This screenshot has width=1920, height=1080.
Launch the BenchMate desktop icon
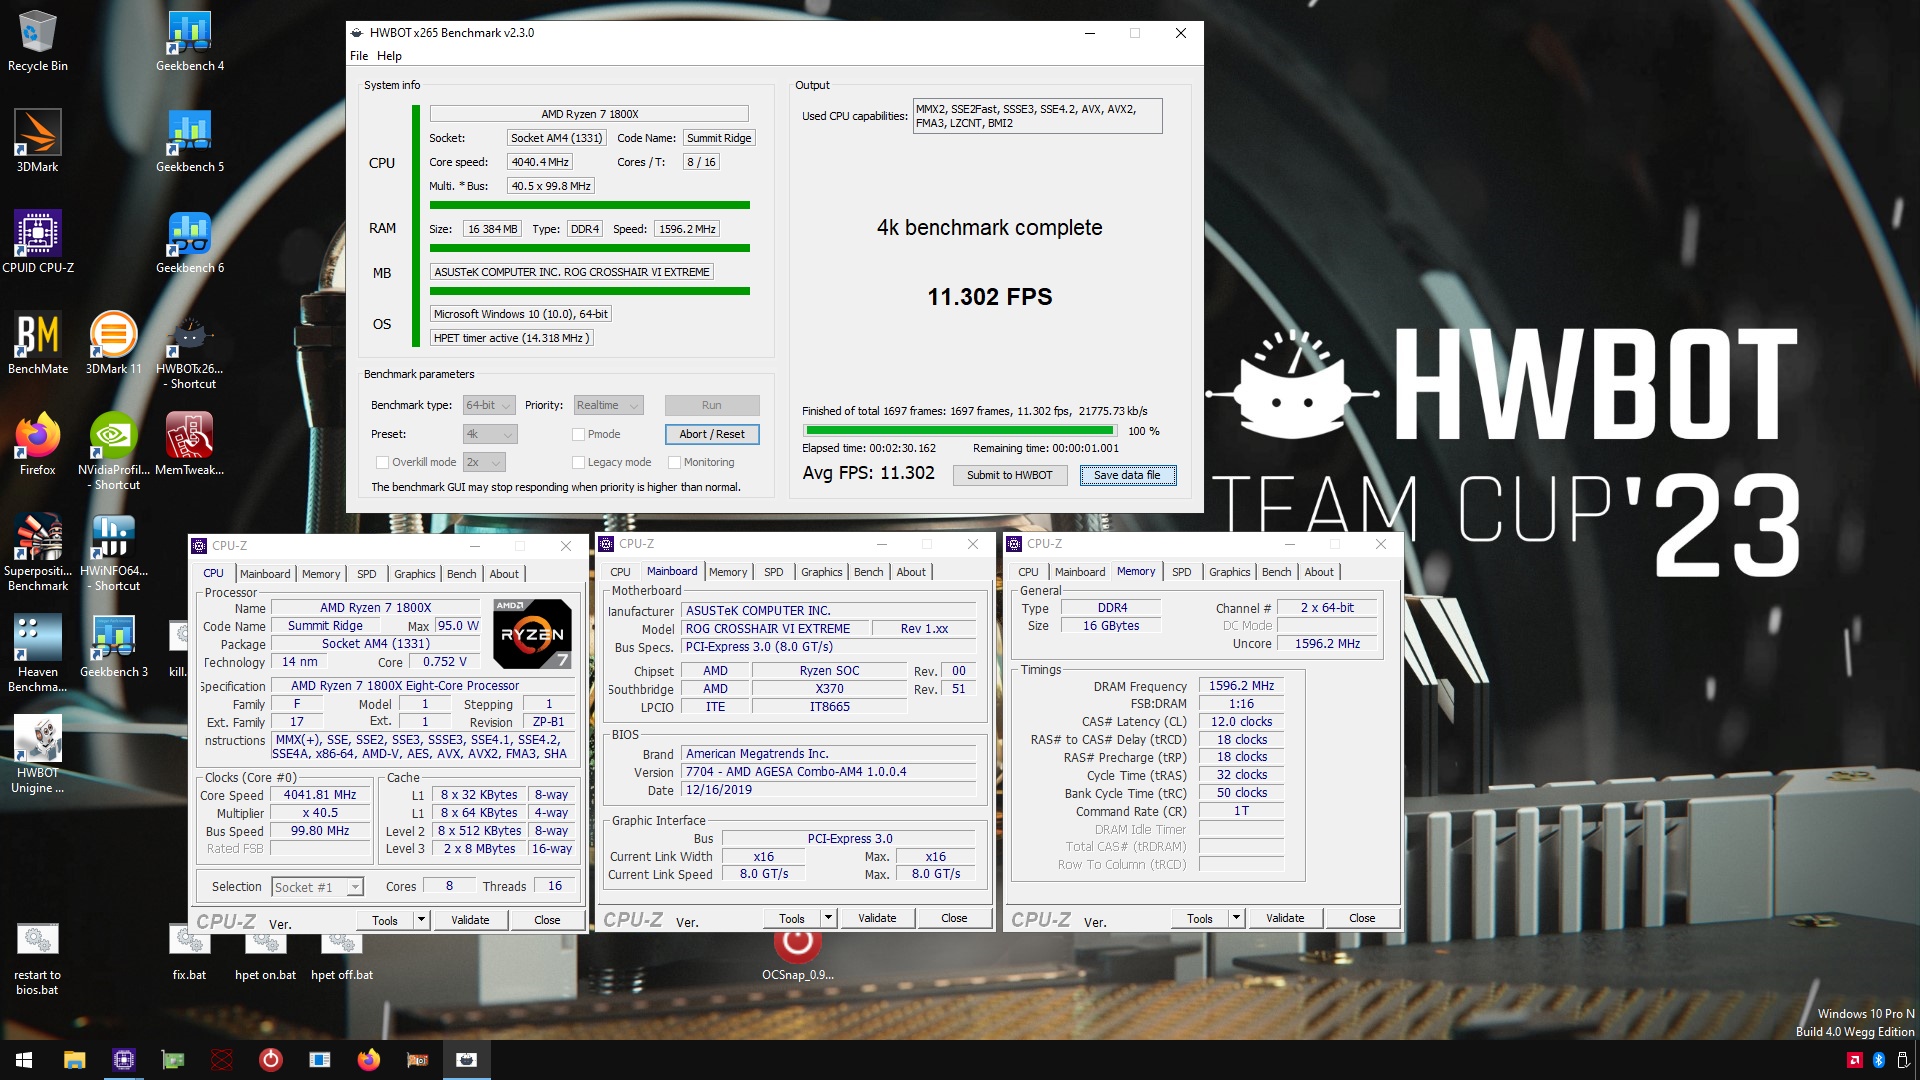pos(38,343)
